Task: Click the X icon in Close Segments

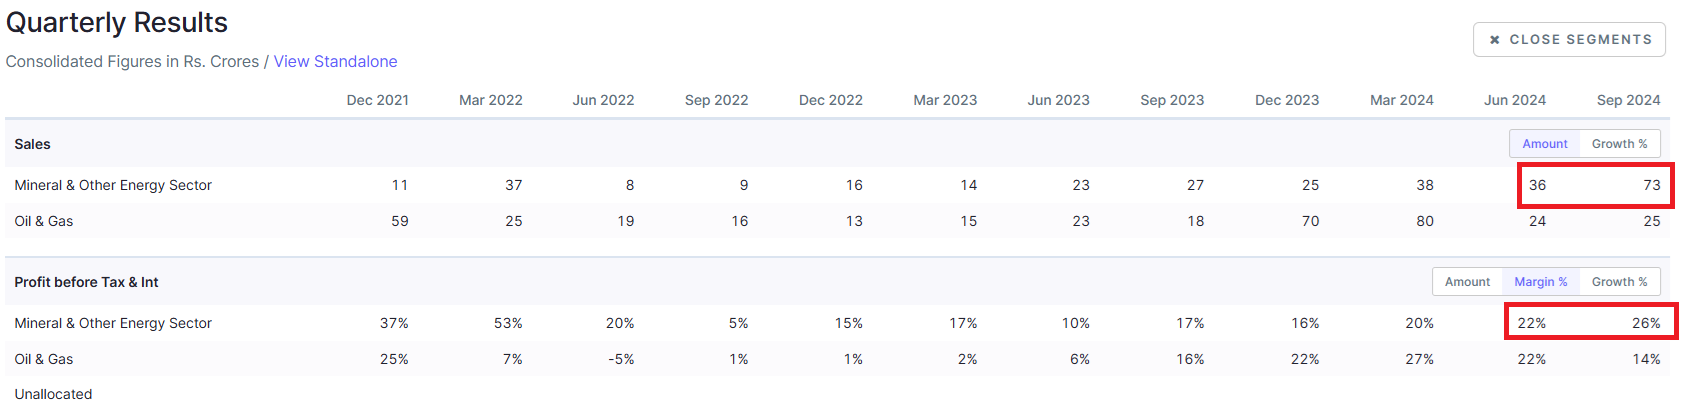Action: [1494, 40]
